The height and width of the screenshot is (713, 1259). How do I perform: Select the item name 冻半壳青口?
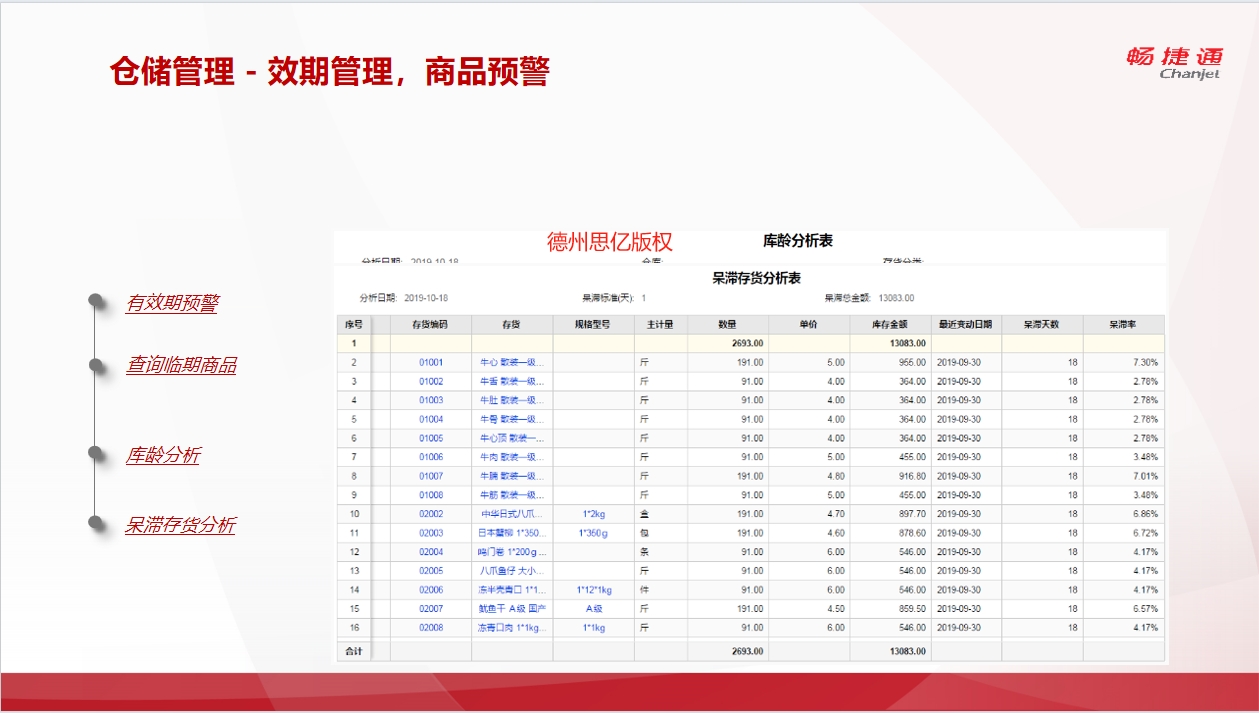coord(512,590)
